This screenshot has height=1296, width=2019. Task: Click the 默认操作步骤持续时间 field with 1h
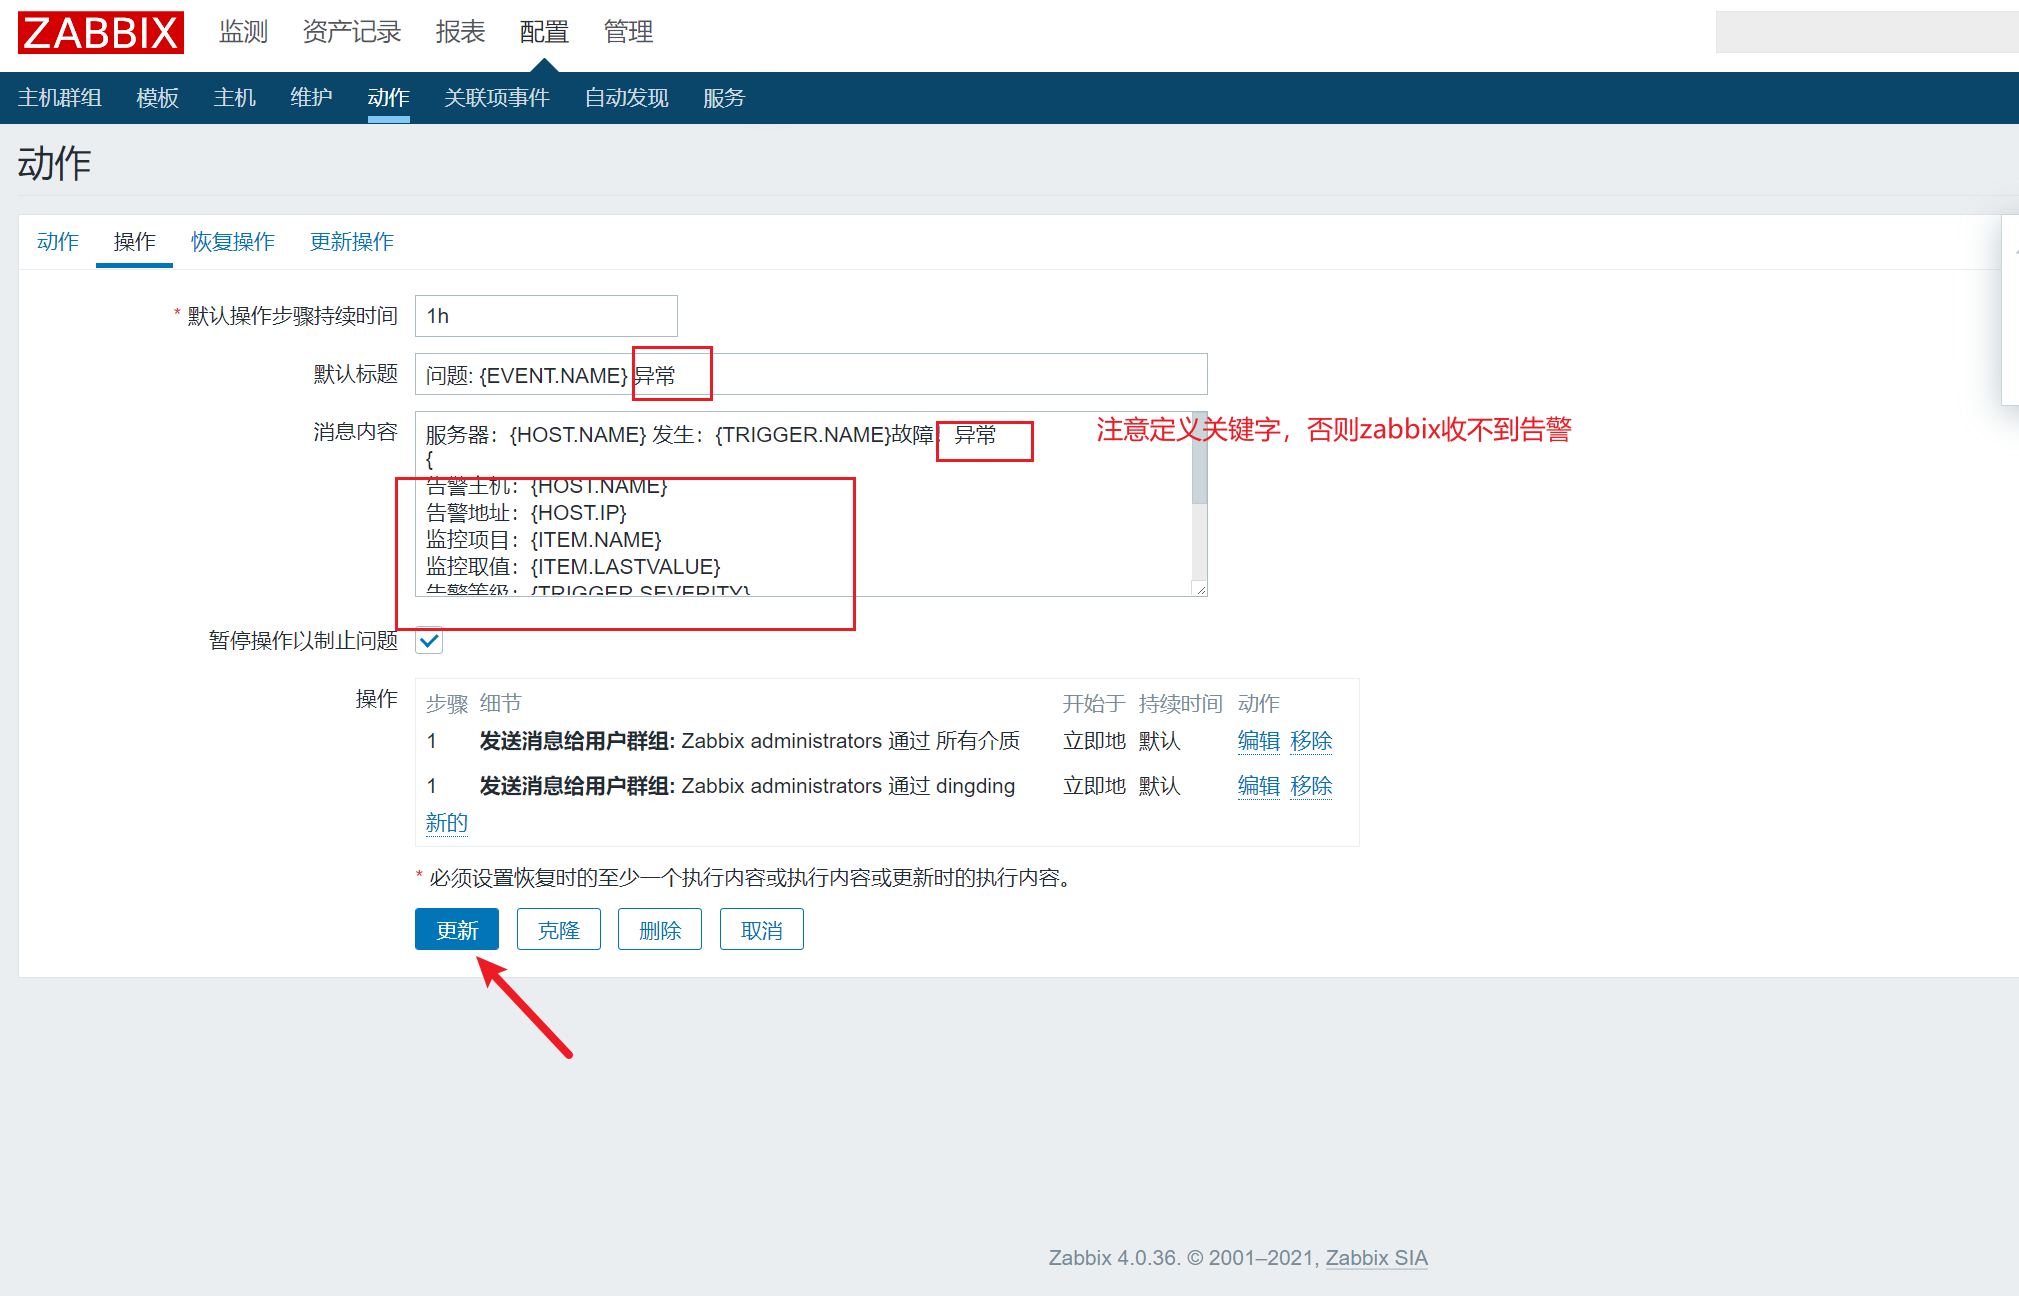tap(546, 316)
